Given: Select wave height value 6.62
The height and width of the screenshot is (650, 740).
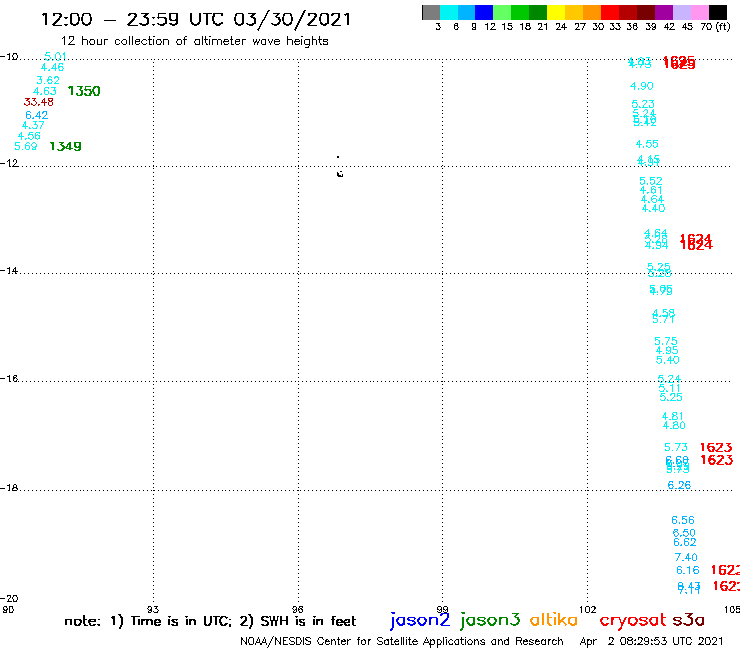Looking at the screenshot, I should pos(685,542).
